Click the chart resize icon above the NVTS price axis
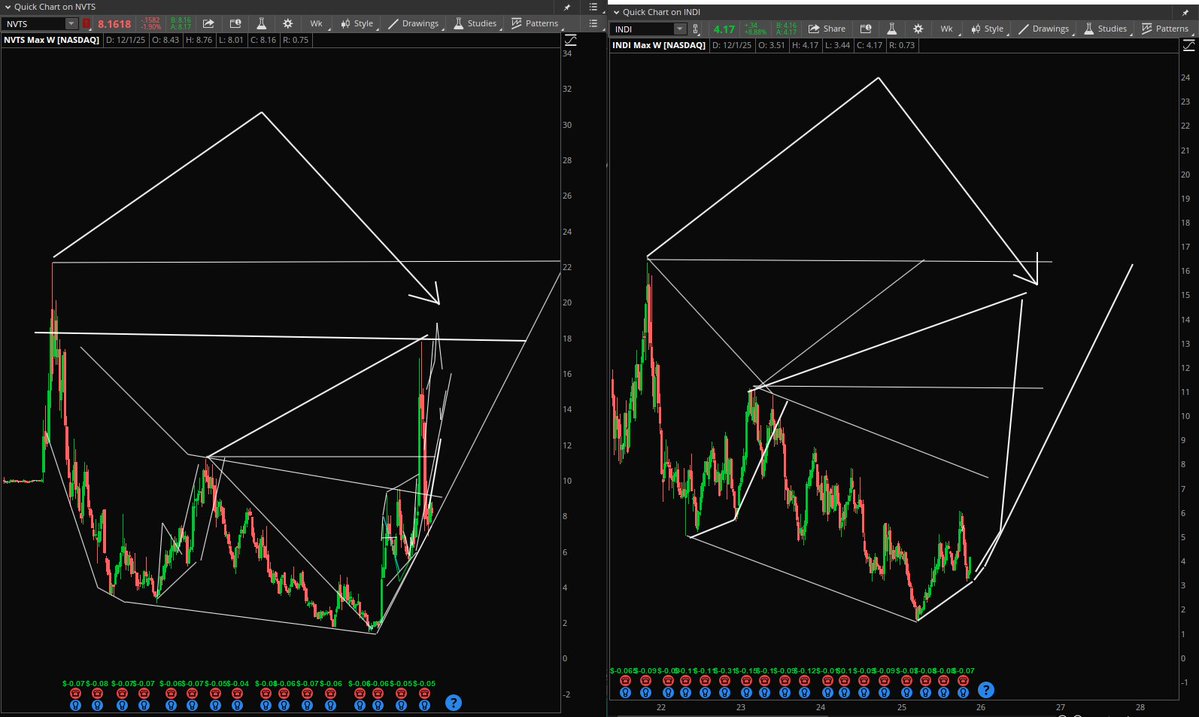The image size is (1199, 717). point(571,42)
